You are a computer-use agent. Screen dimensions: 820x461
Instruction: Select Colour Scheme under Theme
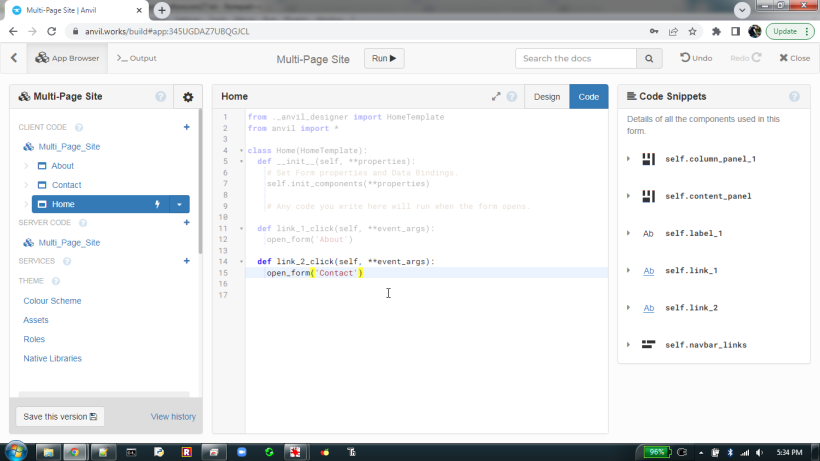tap(52, 301)
